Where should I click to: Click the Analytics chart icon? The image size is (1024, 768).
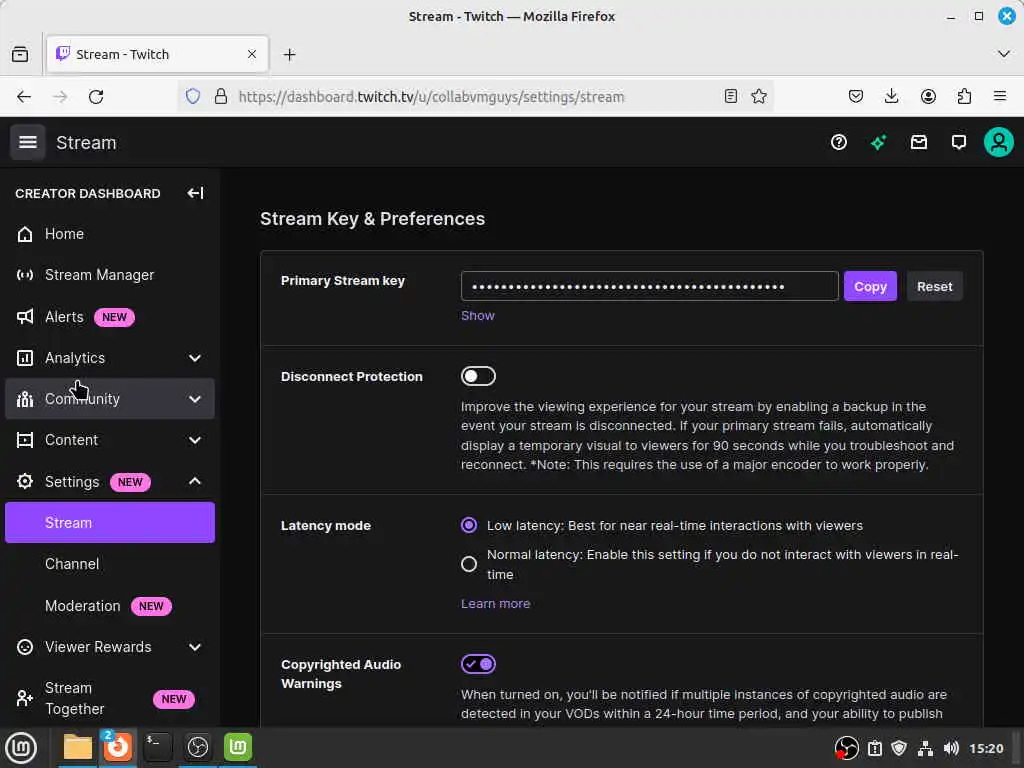point(25,358)
